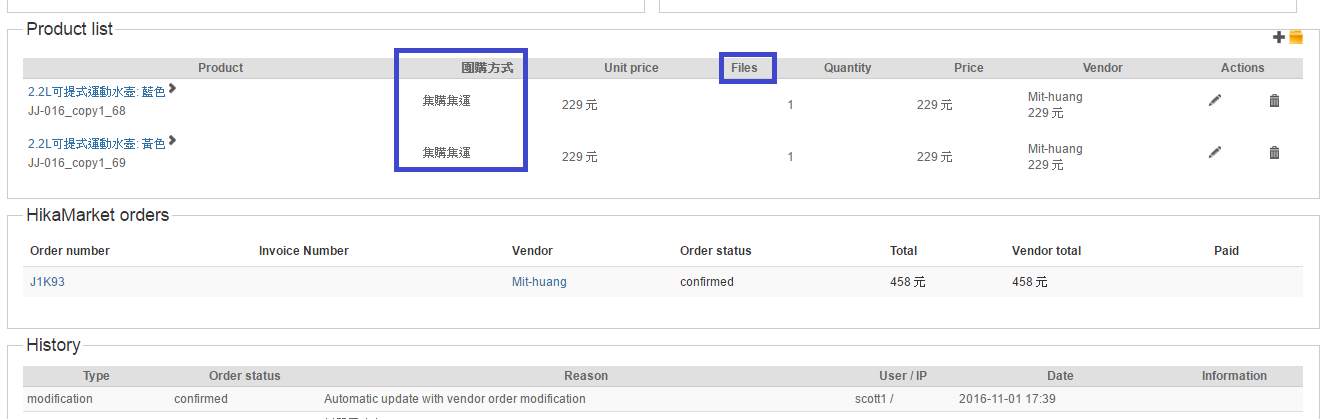Delete the JJ-016_copy1_68 product row
1338x419 pixels.
coord(1274,100)
